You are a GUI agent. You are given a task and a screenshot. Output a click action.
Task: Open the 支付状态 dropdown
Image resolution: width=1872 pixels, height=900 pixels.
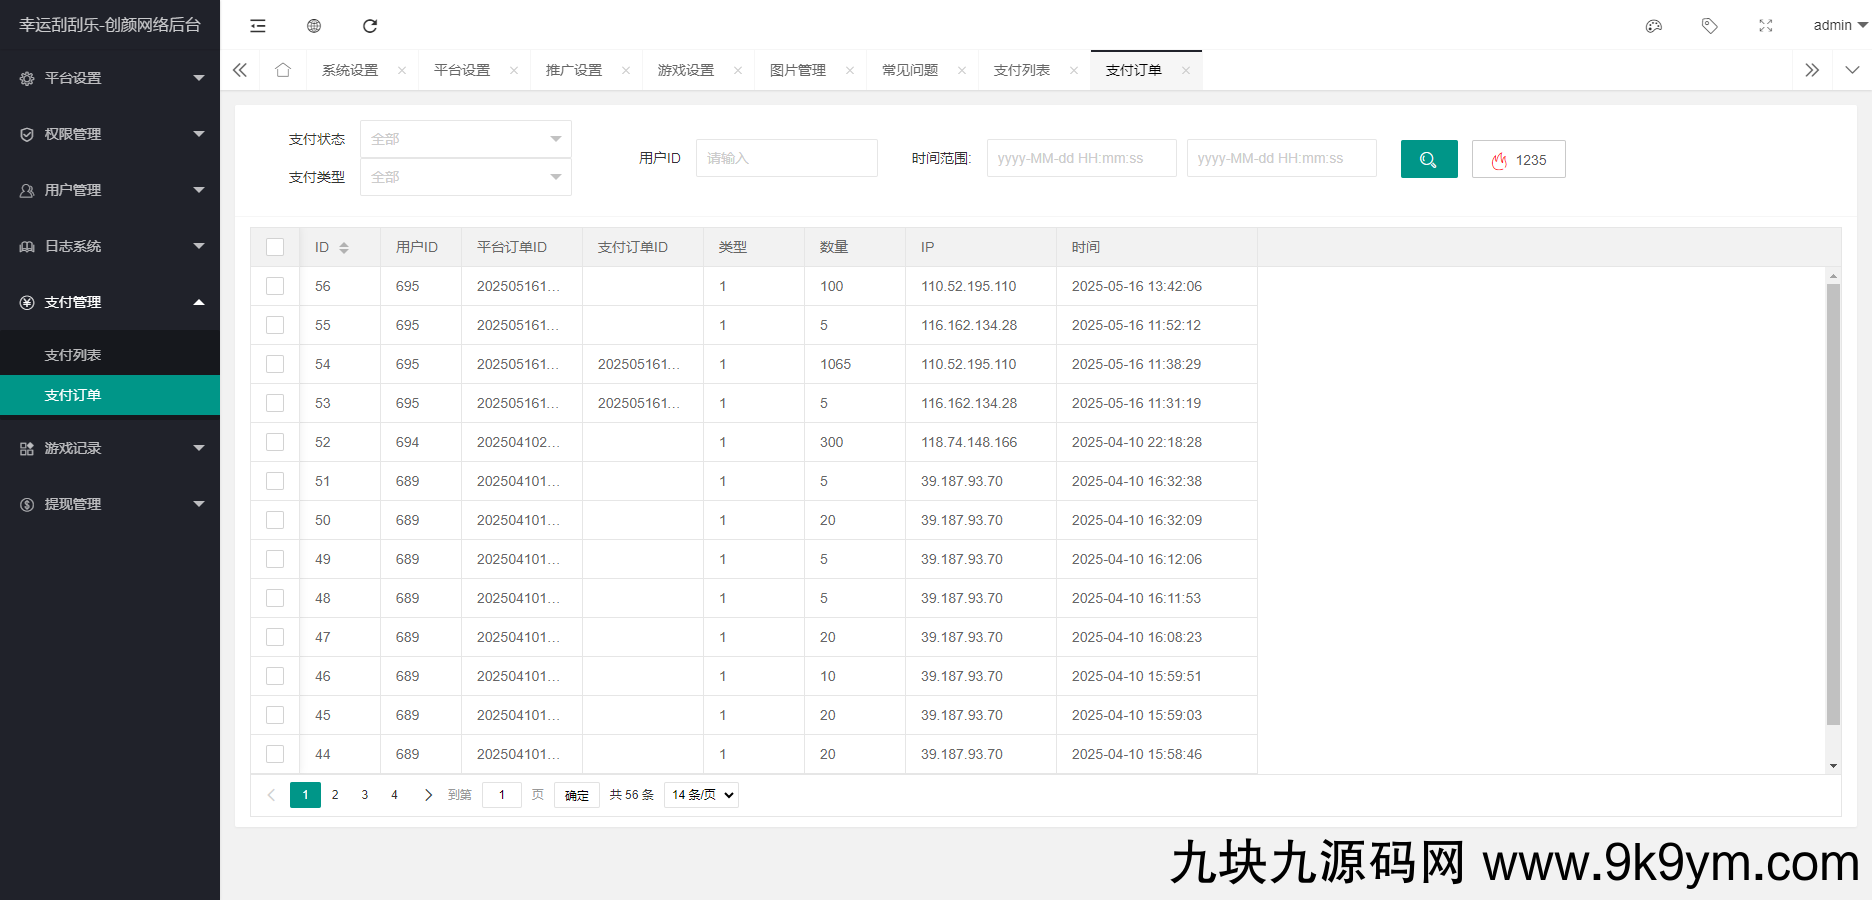[465, 138]
